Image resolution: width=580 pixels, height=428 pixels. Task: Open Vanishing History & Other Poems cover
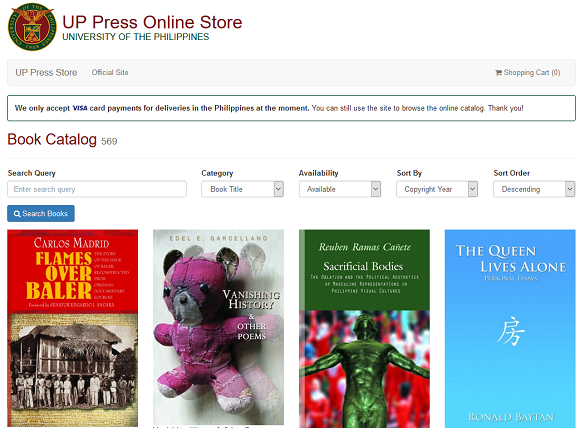click(x=218, y=327)
